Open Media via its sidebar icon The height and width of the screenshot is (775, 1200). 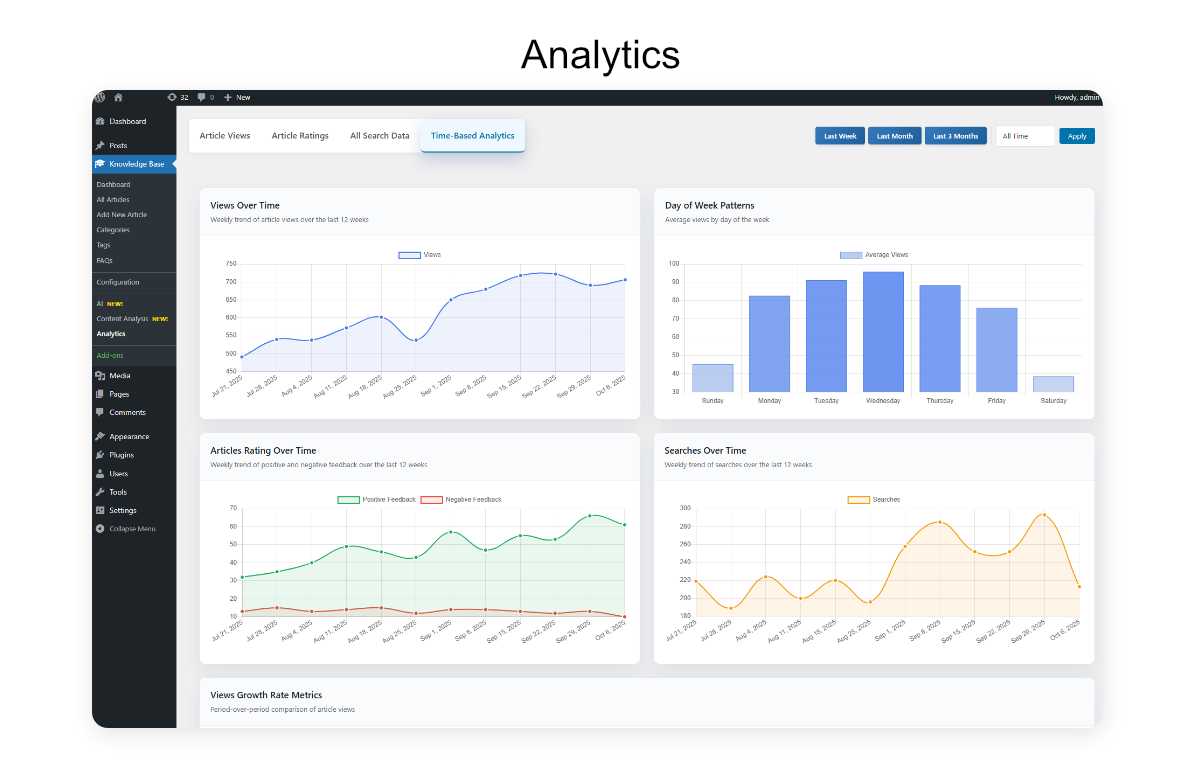101,375
